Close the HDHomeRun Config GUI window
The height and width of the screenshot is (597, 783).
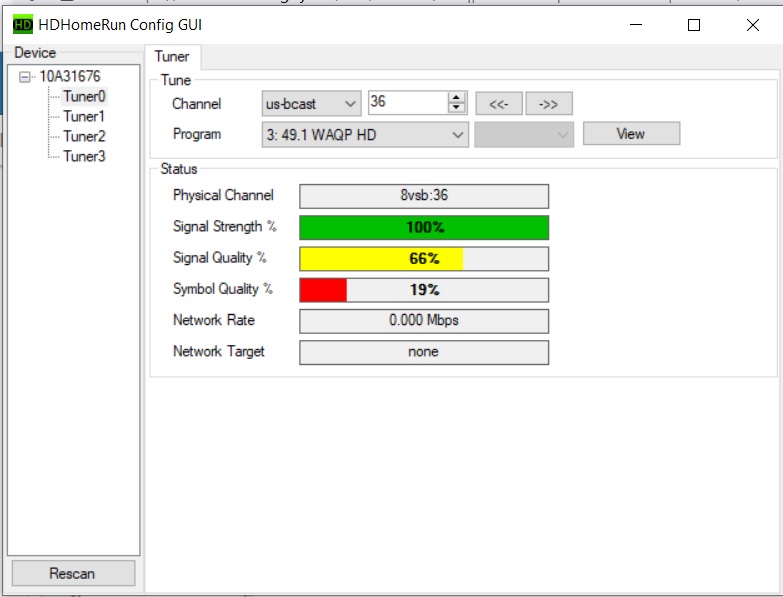[x=753, y=24]
